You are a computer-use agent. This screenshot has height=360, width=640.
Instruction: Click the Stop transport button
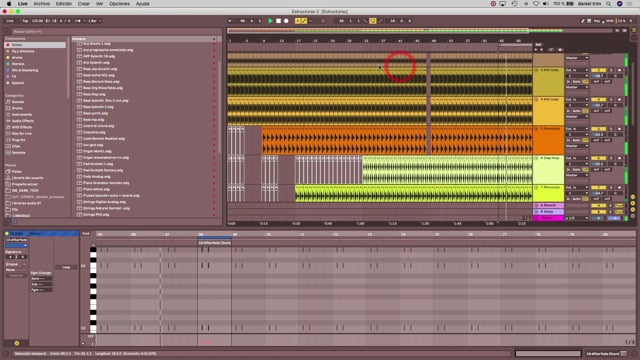click(278, 21)
